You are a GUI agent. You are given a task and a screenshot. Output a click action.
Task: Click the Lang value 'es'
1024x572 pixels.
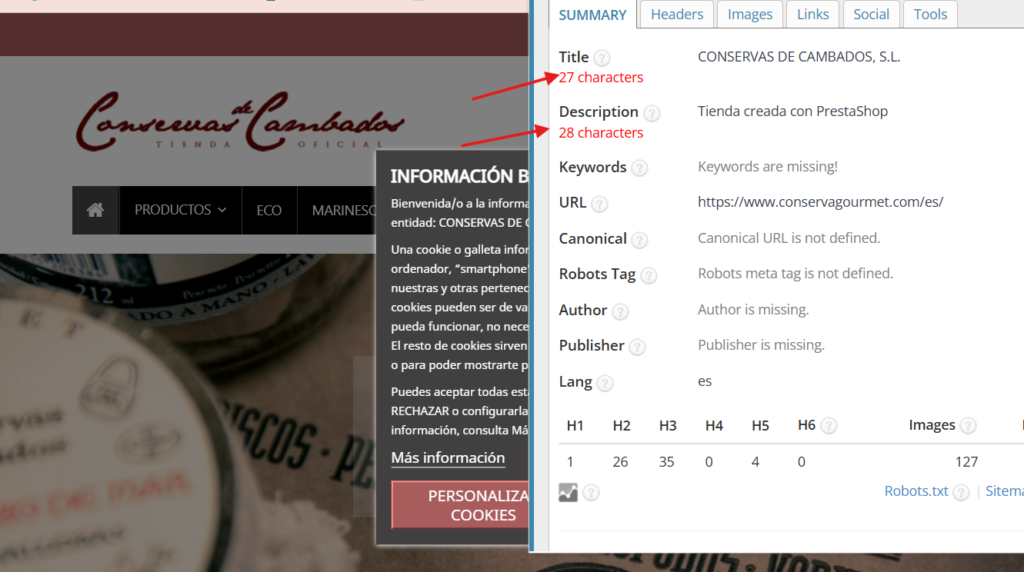coord(705,381)
